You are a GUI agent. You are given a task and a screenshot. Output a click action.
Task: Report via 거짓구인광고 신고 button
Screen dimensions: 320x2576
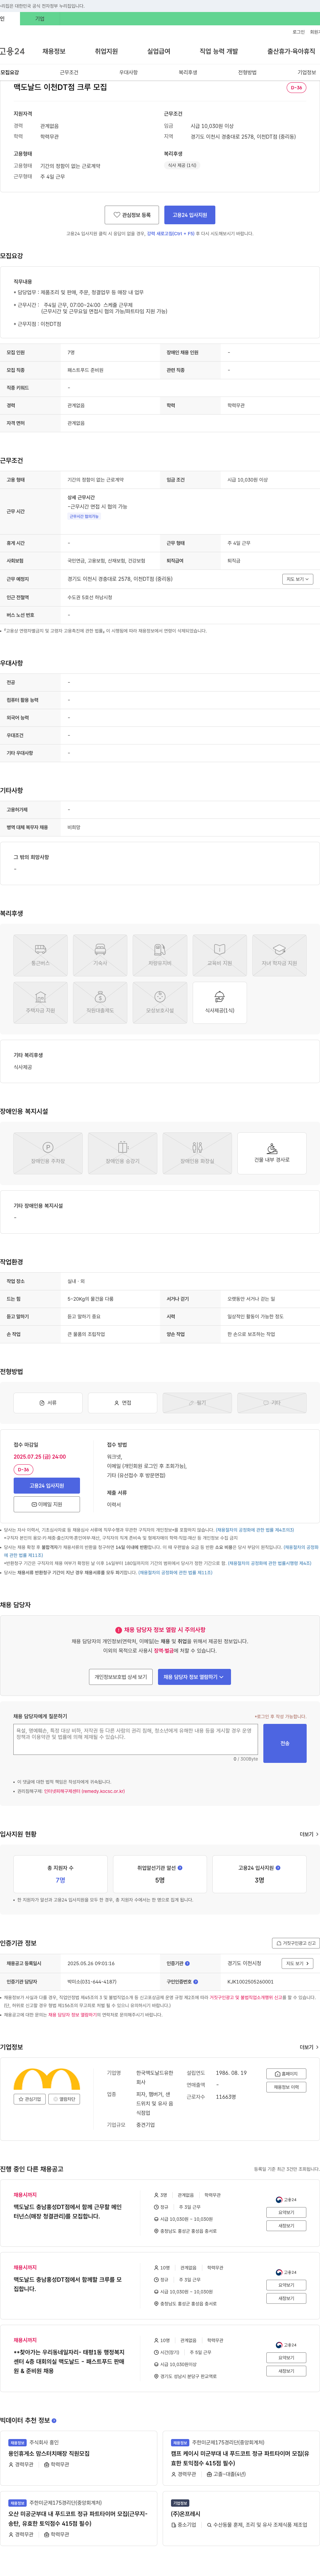point(296,1943)
